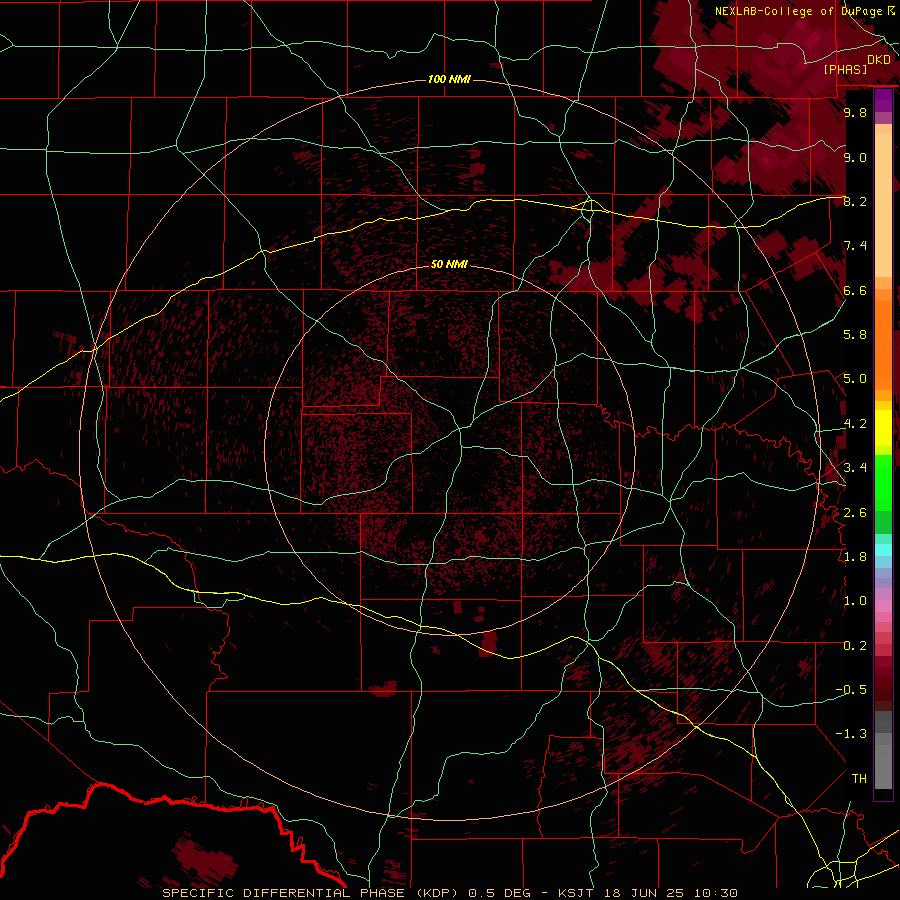This screenshot has width=900, height=900.
Task: Click the DKD label above the color scale
Action: point(879,60)
